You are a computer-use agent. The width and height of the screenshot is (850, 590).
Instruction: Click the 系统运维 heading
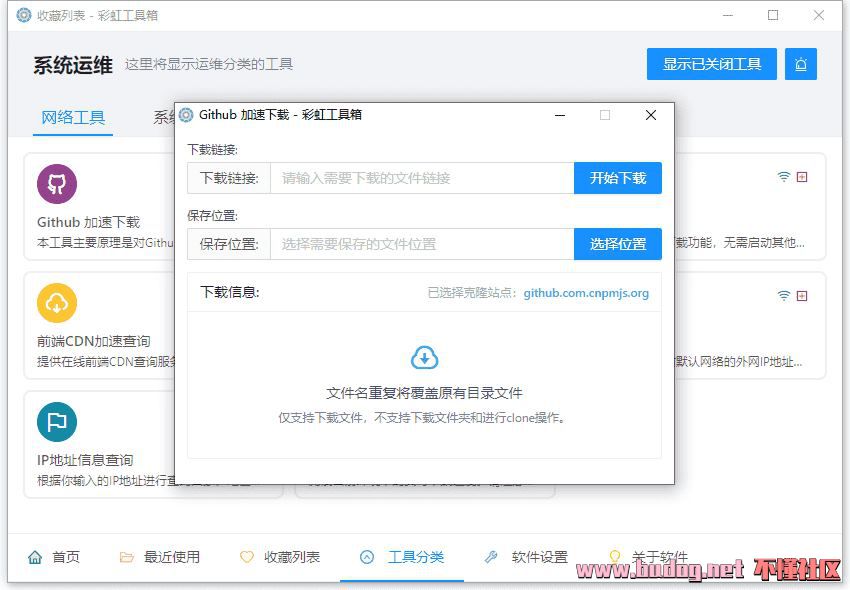pyautogui.click(x=73, y=65)
